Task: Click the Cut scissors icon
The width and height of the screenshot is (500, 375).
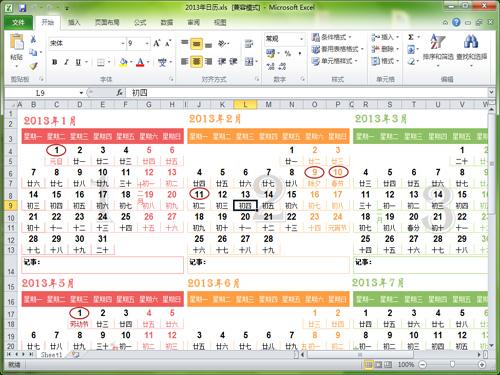Action: click(33, 39)
